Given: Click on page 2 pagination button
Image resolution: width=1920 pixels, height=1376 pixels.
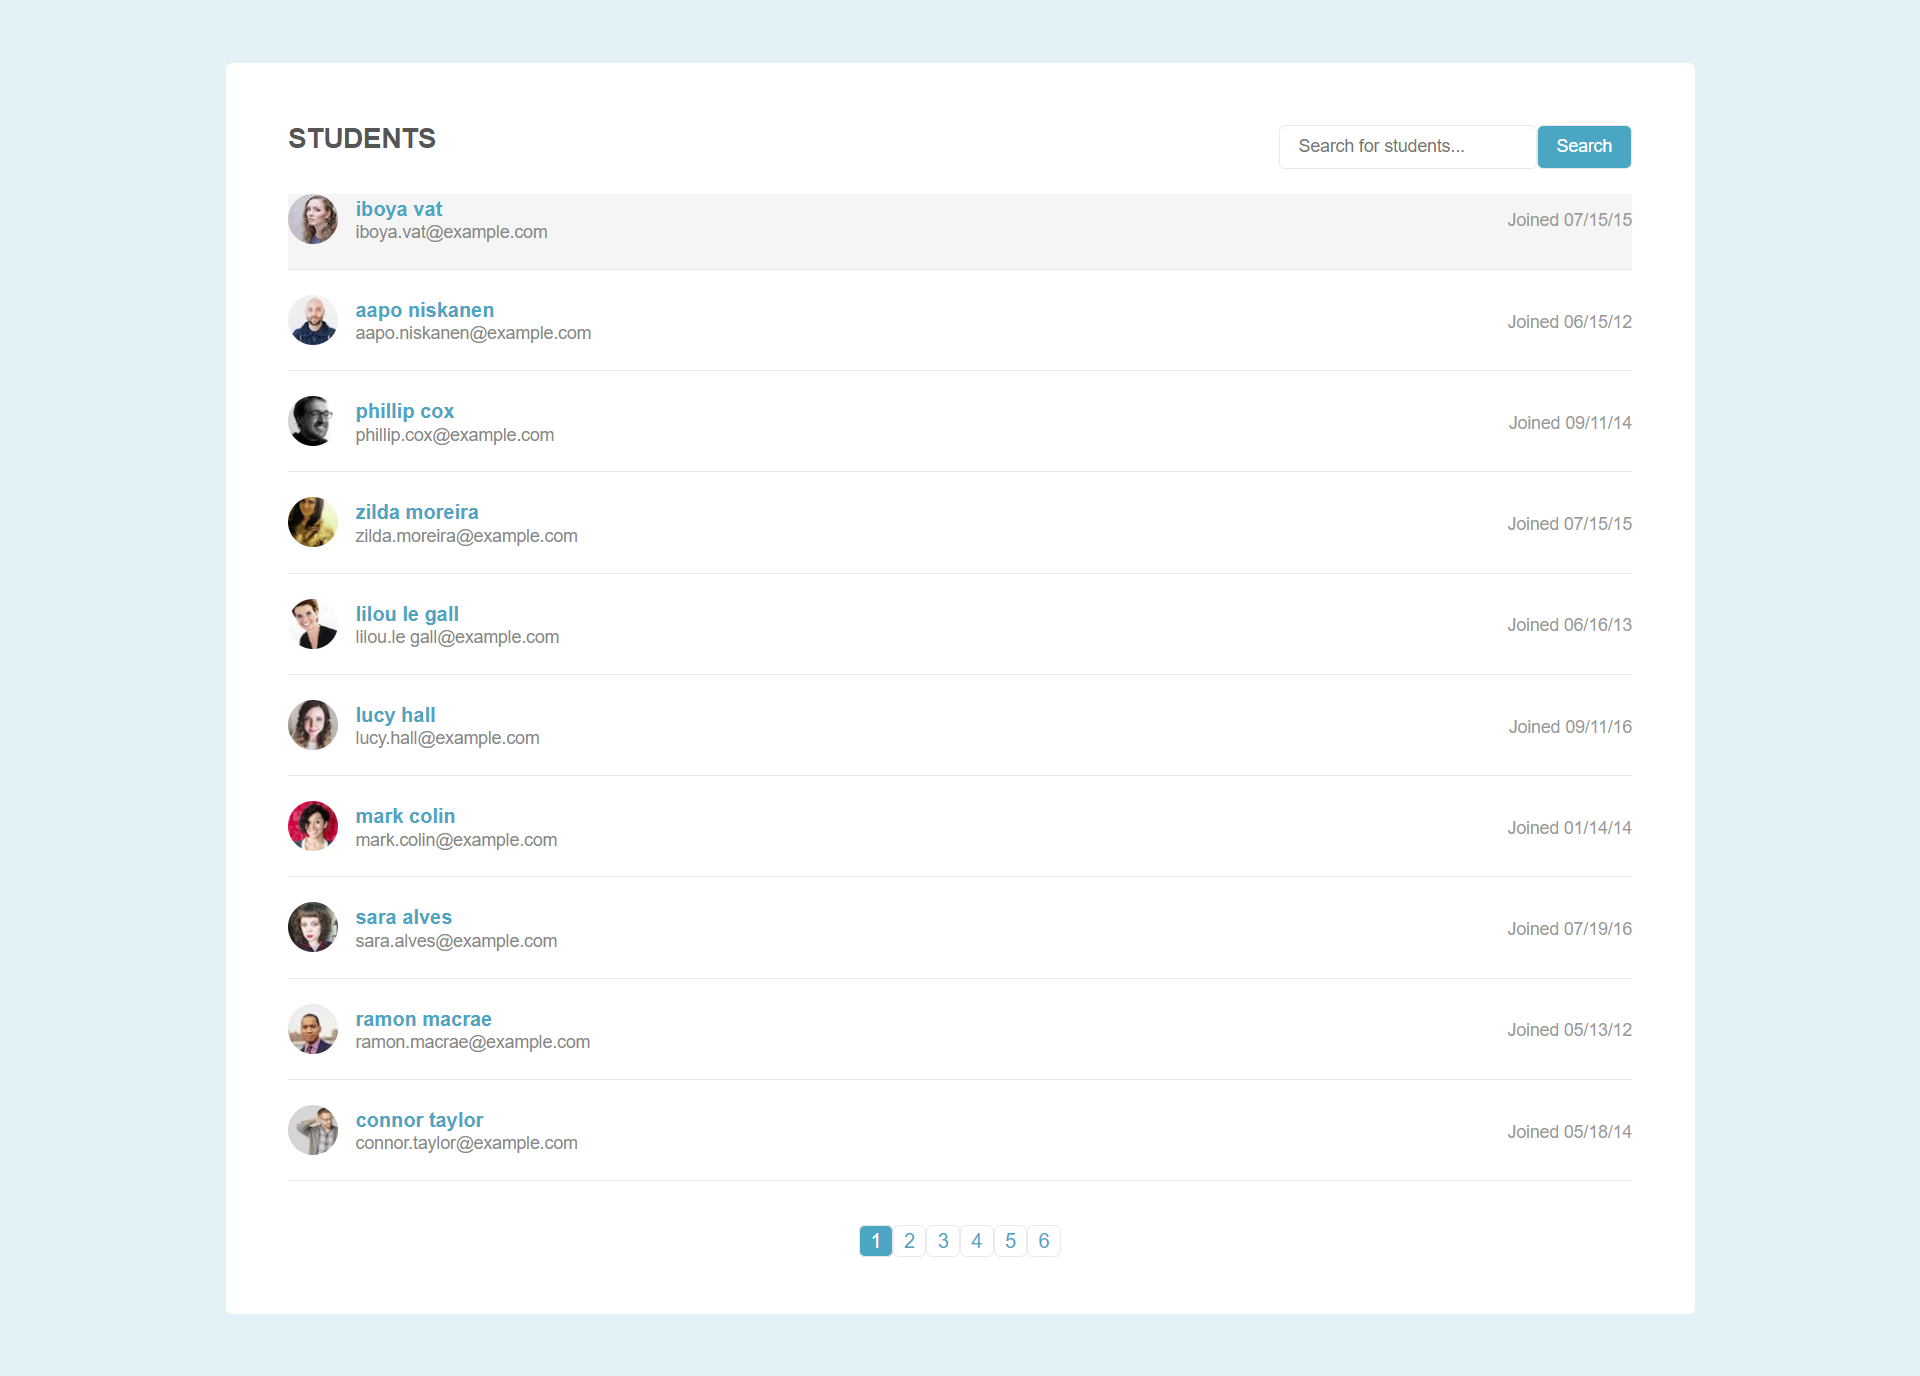Looking at the screenshot, I should [909, 1240].
